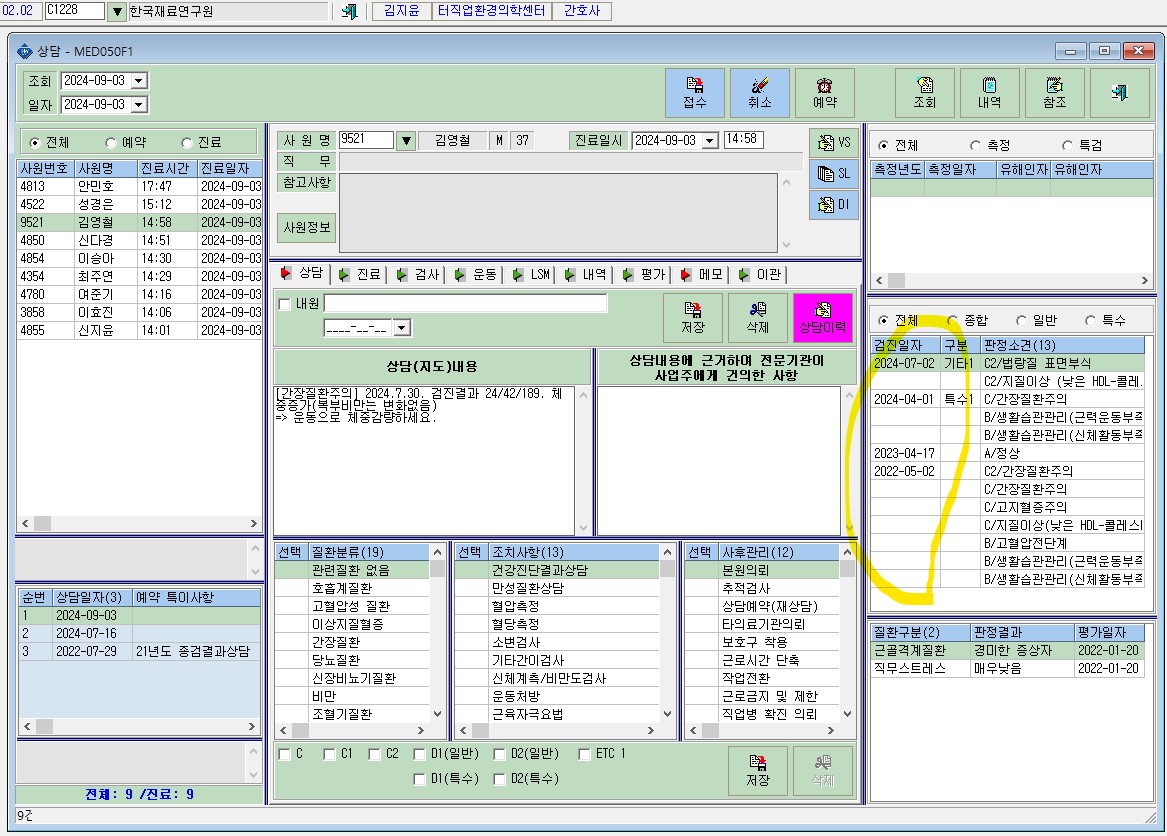The image size is (1167, 836).
Task: Switch to the 메모 tab
Action: coord(701,275)
